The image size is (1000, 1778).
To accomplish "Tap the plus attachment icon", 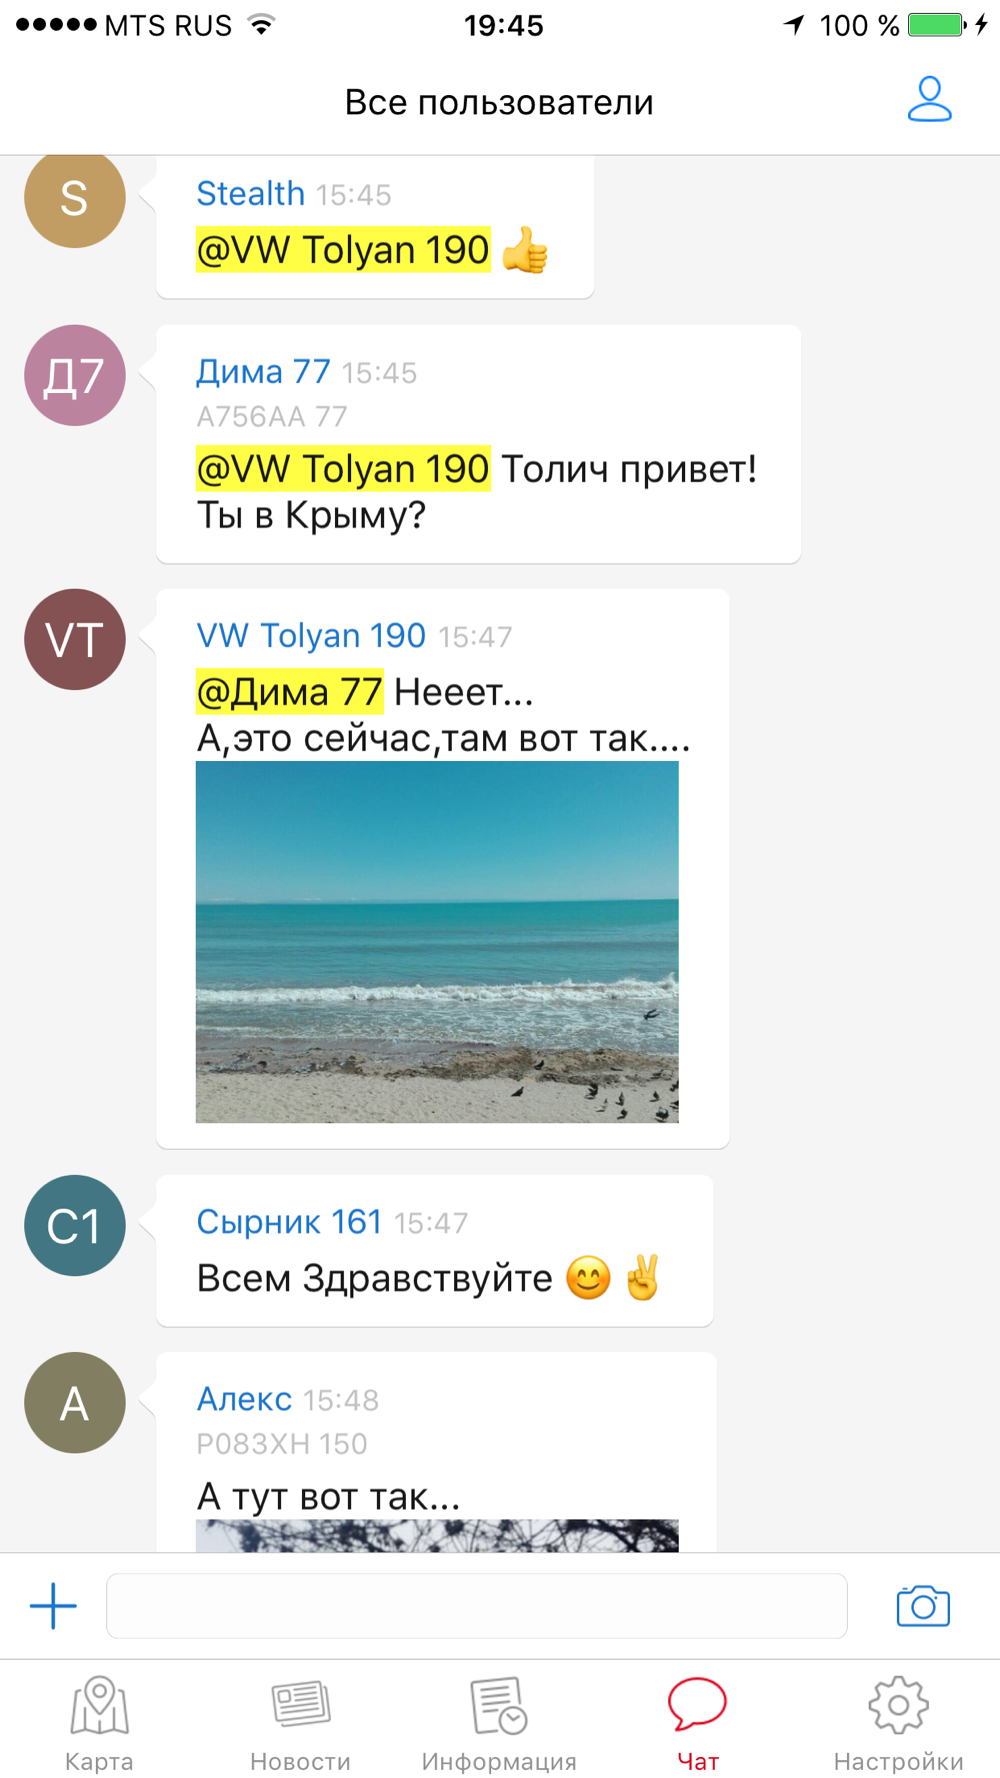I will [53, 1606].
